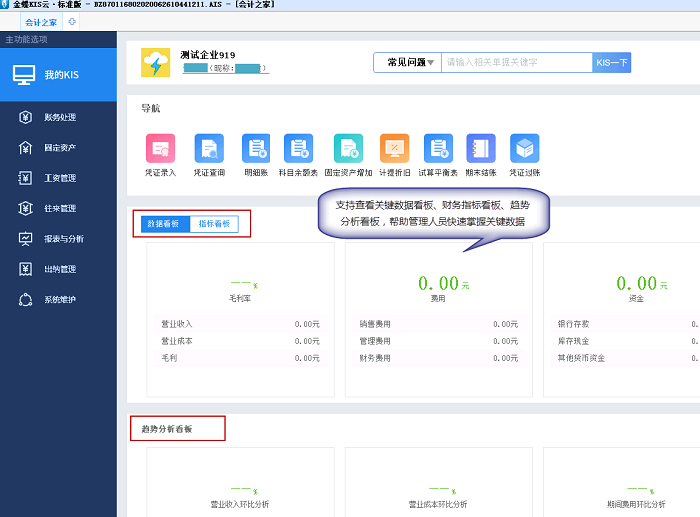The width and height of the screenshot is (700, 517).
Task: Go to 工资管理 in sidebar
Action: pyautogui.click(x=59, y=178)
